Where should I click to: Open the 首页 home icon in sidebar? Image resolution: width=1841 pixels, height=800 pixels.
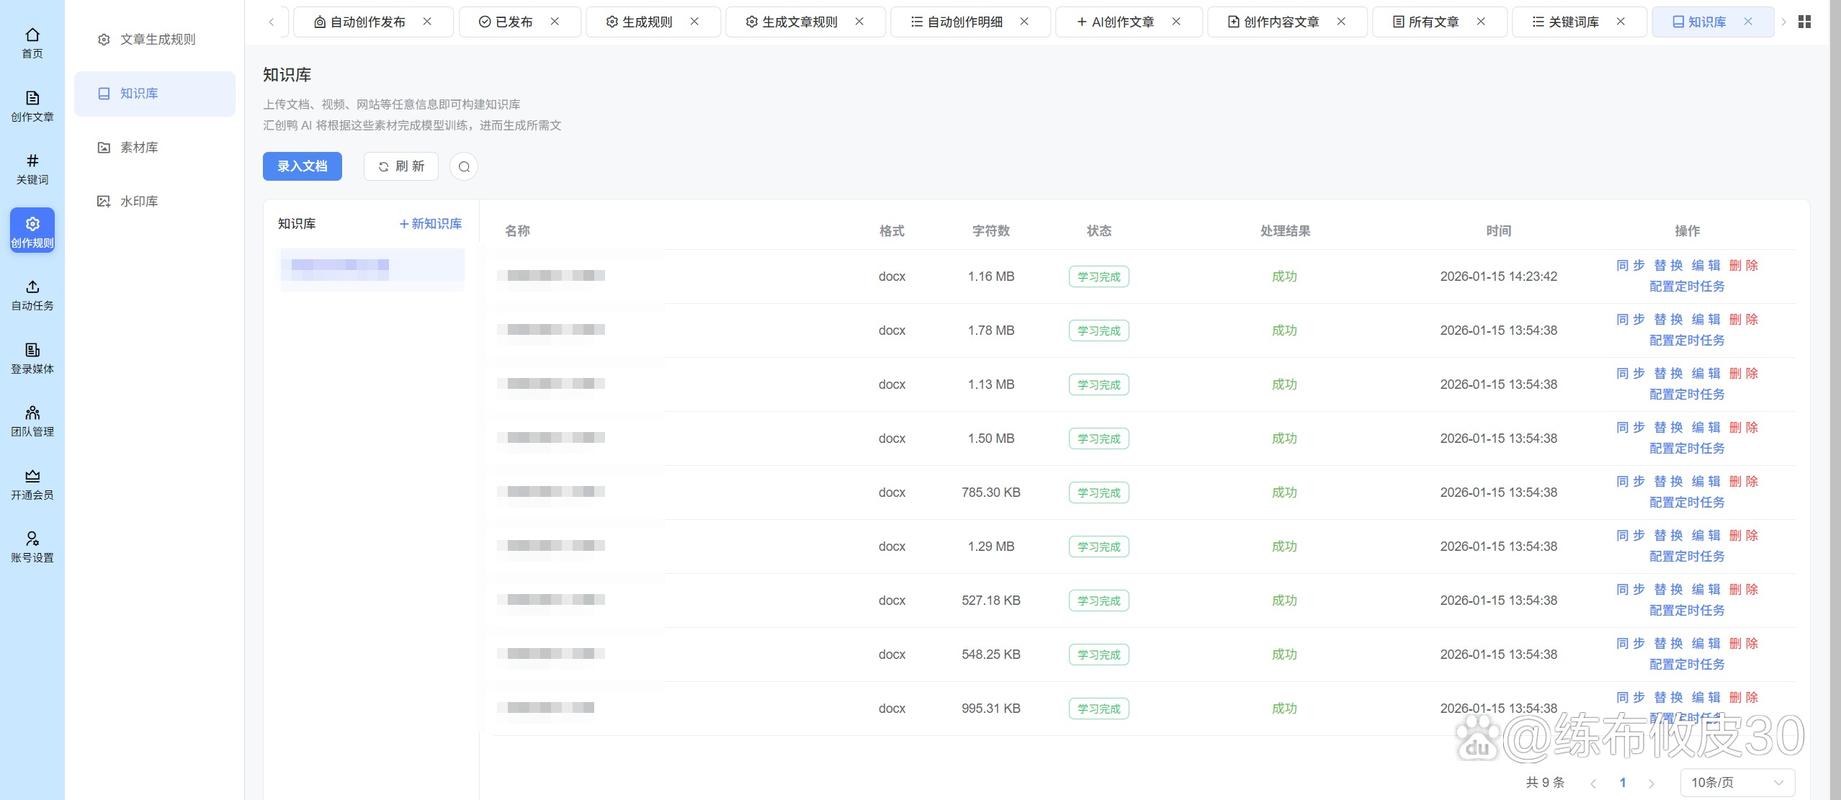click(x=32, y=35)
